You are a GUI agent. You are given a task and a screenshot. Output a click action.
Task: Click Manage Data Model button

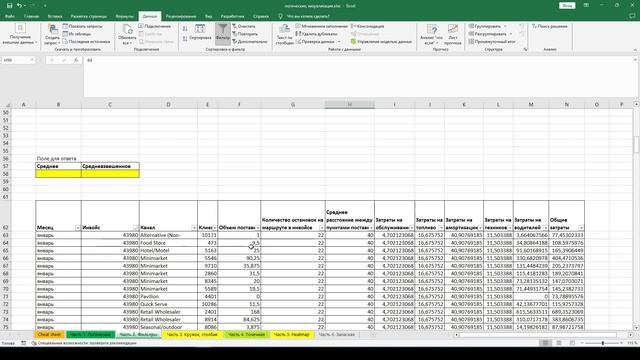tap(381, 42)
